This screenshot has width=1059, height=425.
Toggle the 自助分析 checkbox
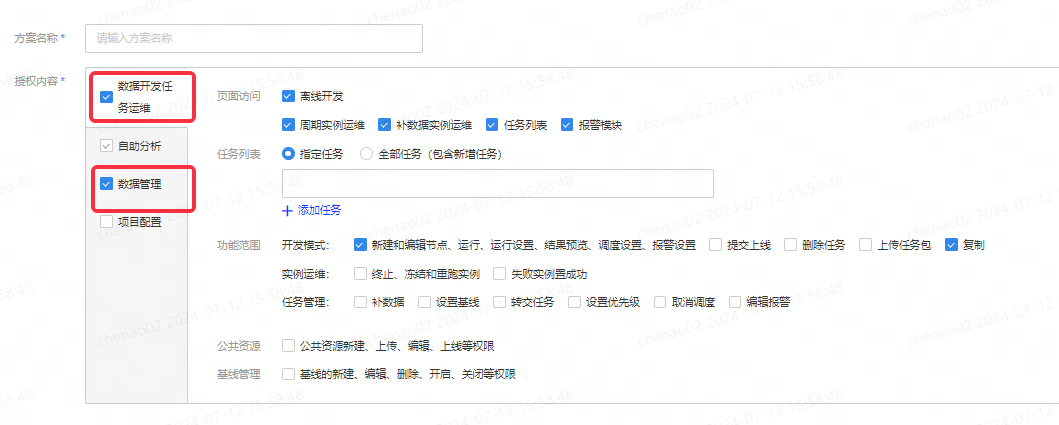[x=106, y=146]
